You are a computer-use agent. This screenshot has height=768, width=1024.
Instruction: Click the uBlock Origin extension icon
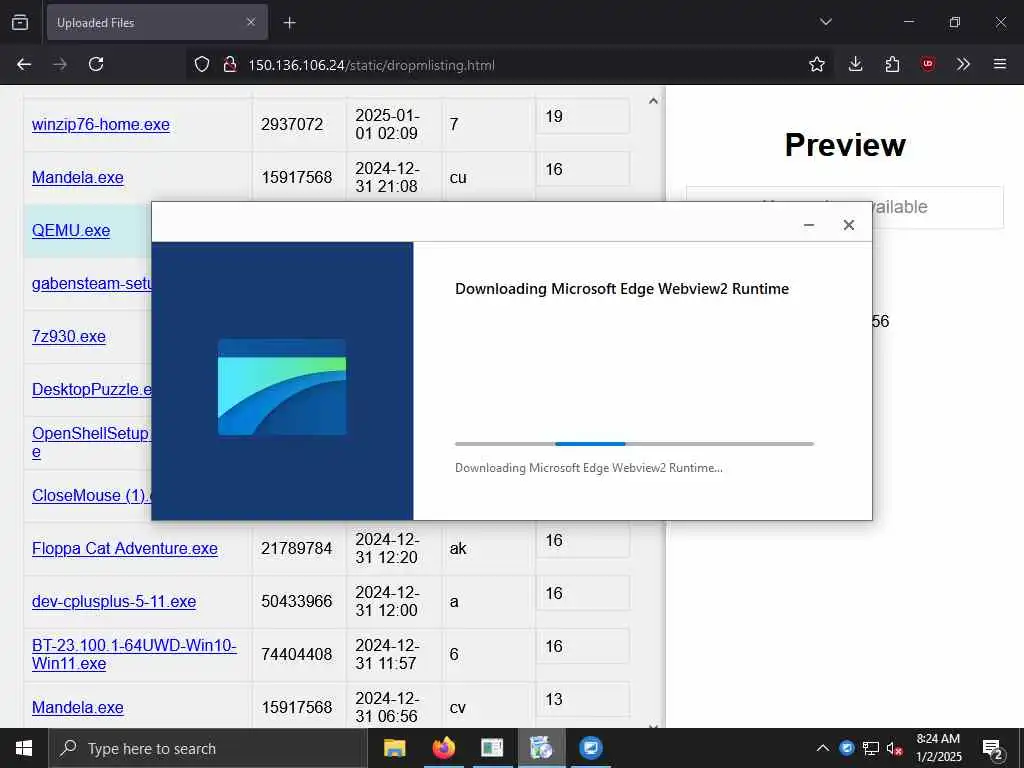click(x=927, y=64)
